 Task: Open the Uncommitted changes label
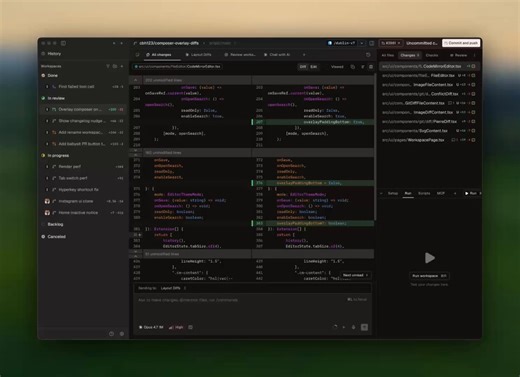point(422,43)
